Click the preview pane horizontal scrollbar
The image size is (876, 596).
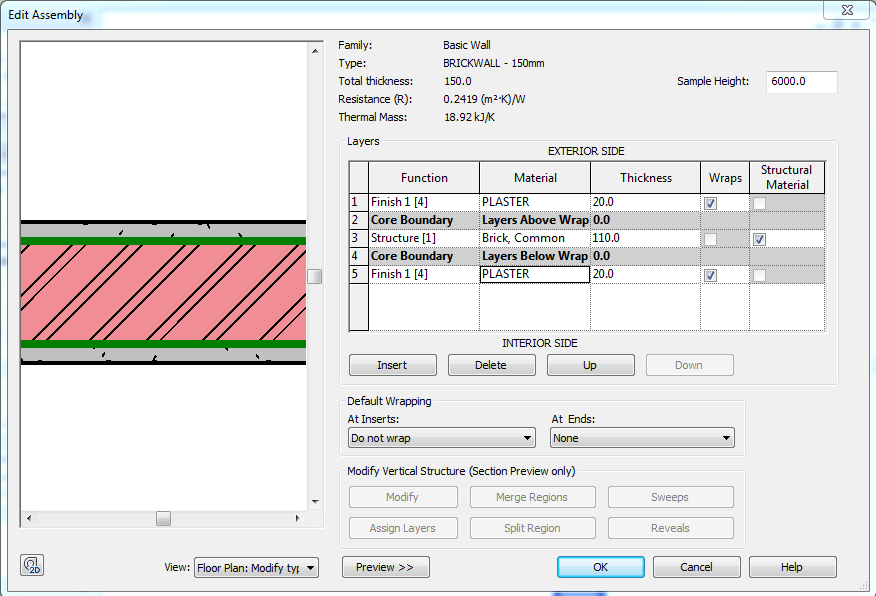click(162, 518)
